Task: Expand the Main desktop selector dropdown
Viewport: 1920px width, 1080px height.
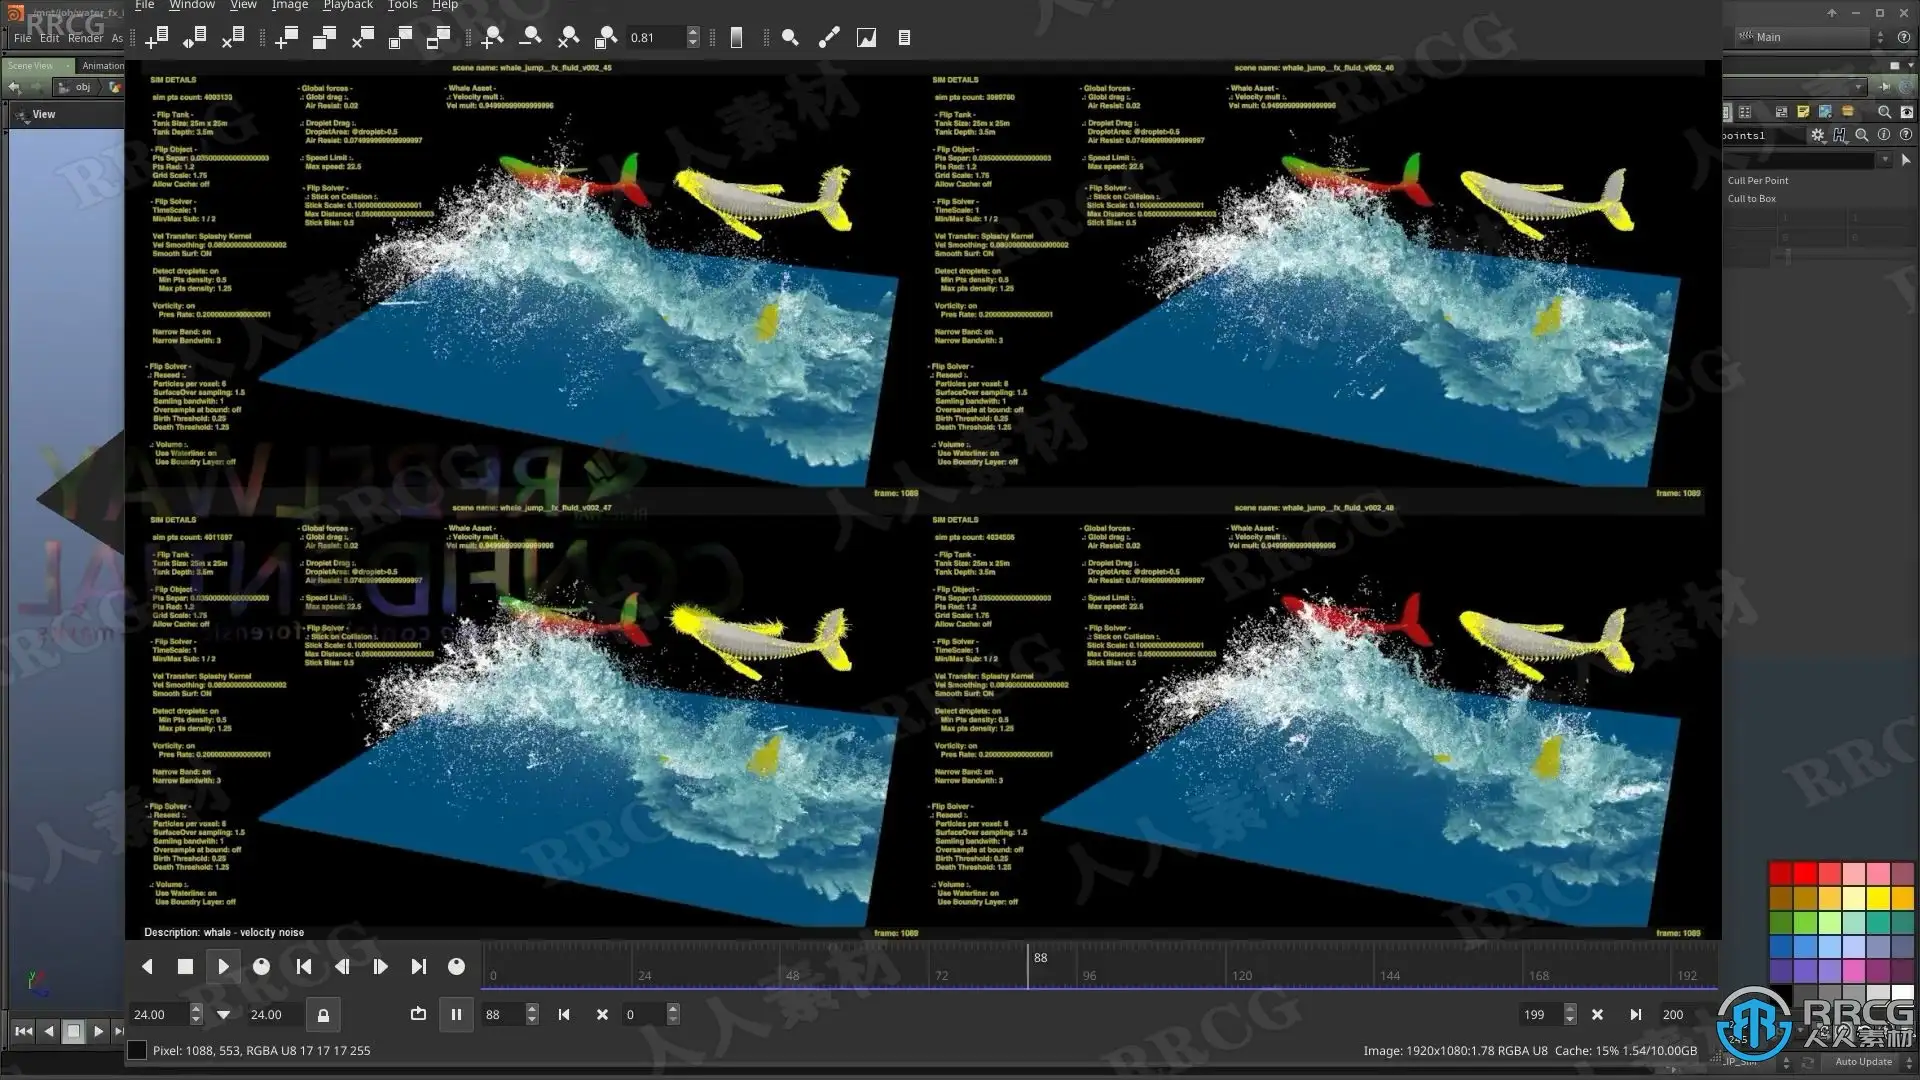Action: point(1879,37)
